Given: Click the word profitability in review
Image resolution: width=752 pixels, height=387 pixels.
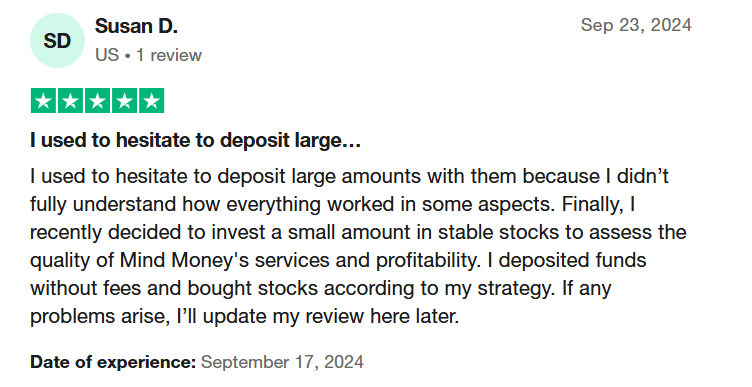Looking at the screenshot, I should pos(427,260).
